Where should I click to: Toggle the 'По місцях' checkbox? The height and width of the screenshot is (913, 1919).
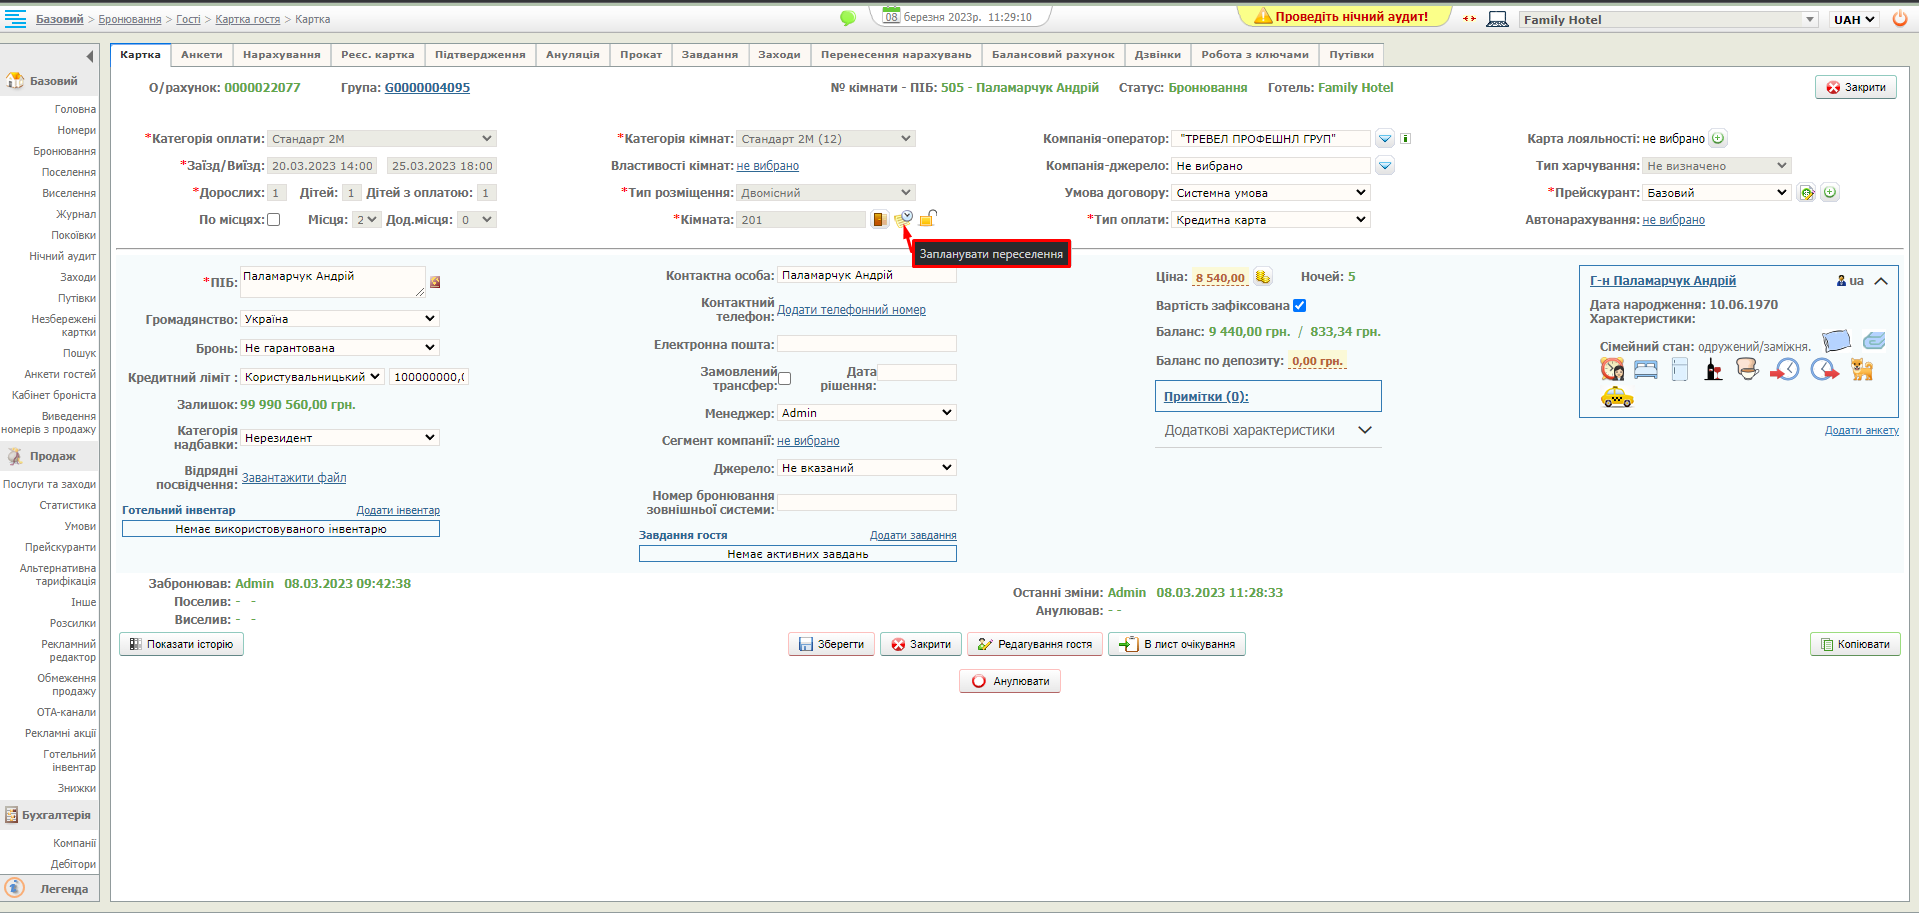[274, 220]
